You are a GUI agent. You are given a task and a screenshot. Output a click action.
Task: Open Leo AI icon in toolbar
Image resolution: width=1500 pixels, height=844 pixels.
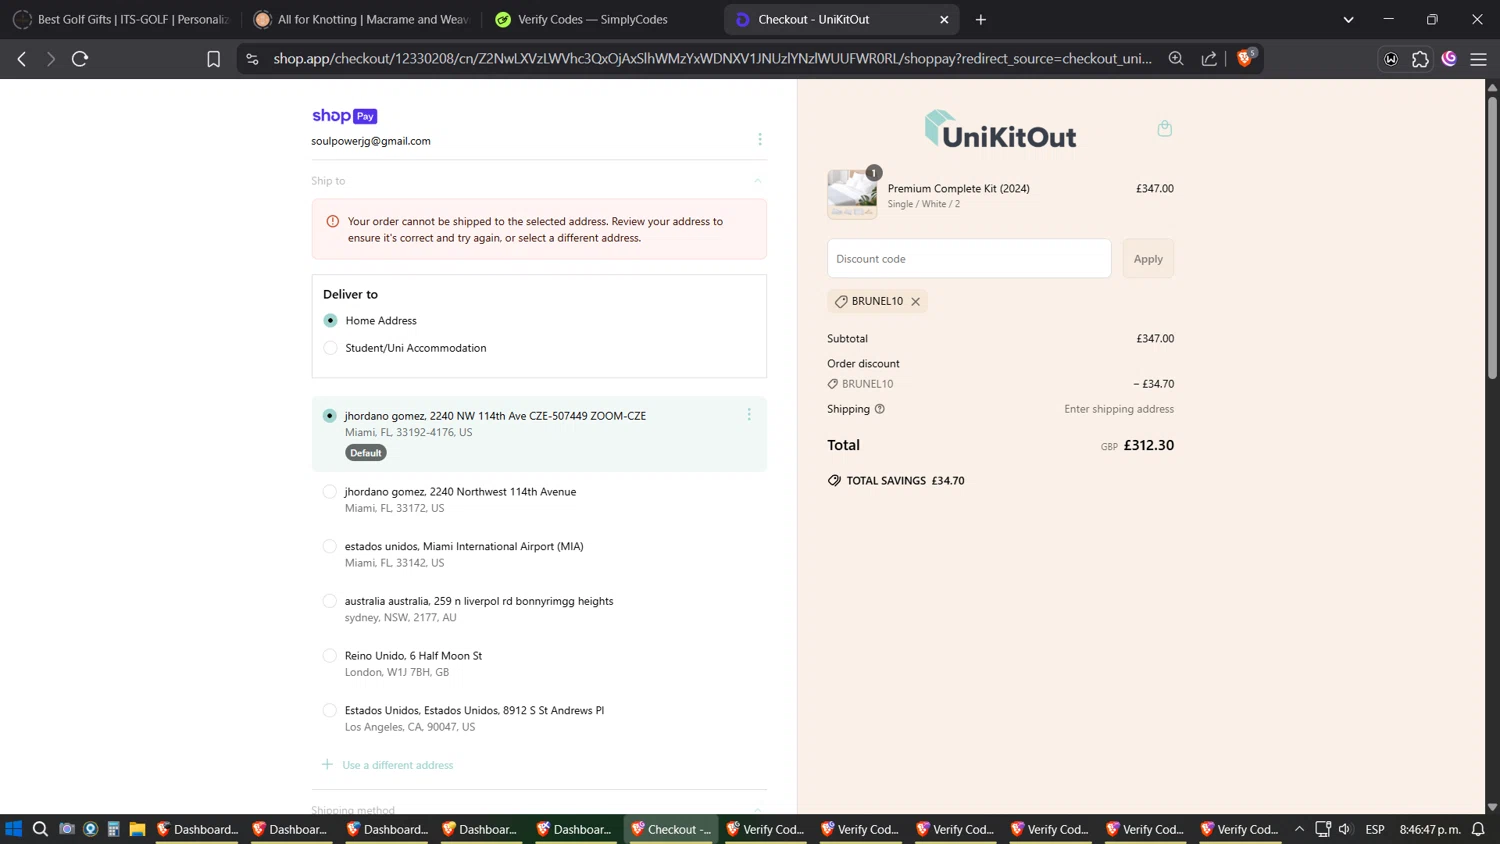pyautogui.click(x=1449, y=59)
